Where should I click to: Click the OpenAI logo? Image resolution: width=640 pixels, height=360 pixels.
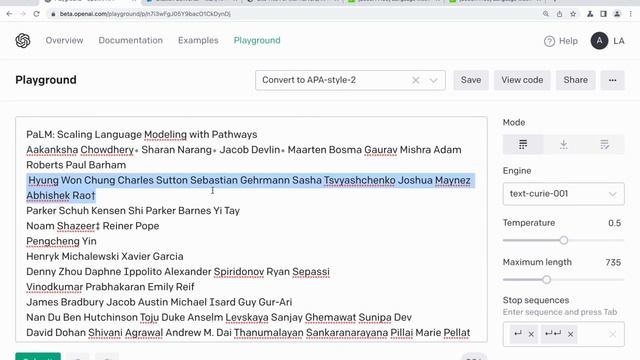coord(23,40)
